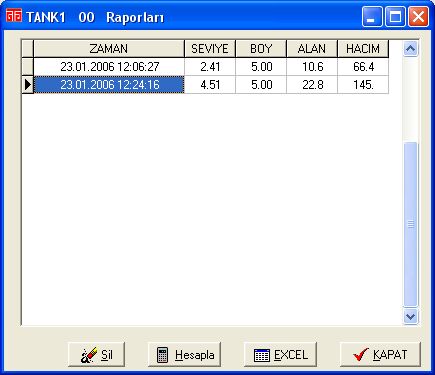Click the calculator icon on Hesapla button
The image size is (435, 375).
[163, 355]
